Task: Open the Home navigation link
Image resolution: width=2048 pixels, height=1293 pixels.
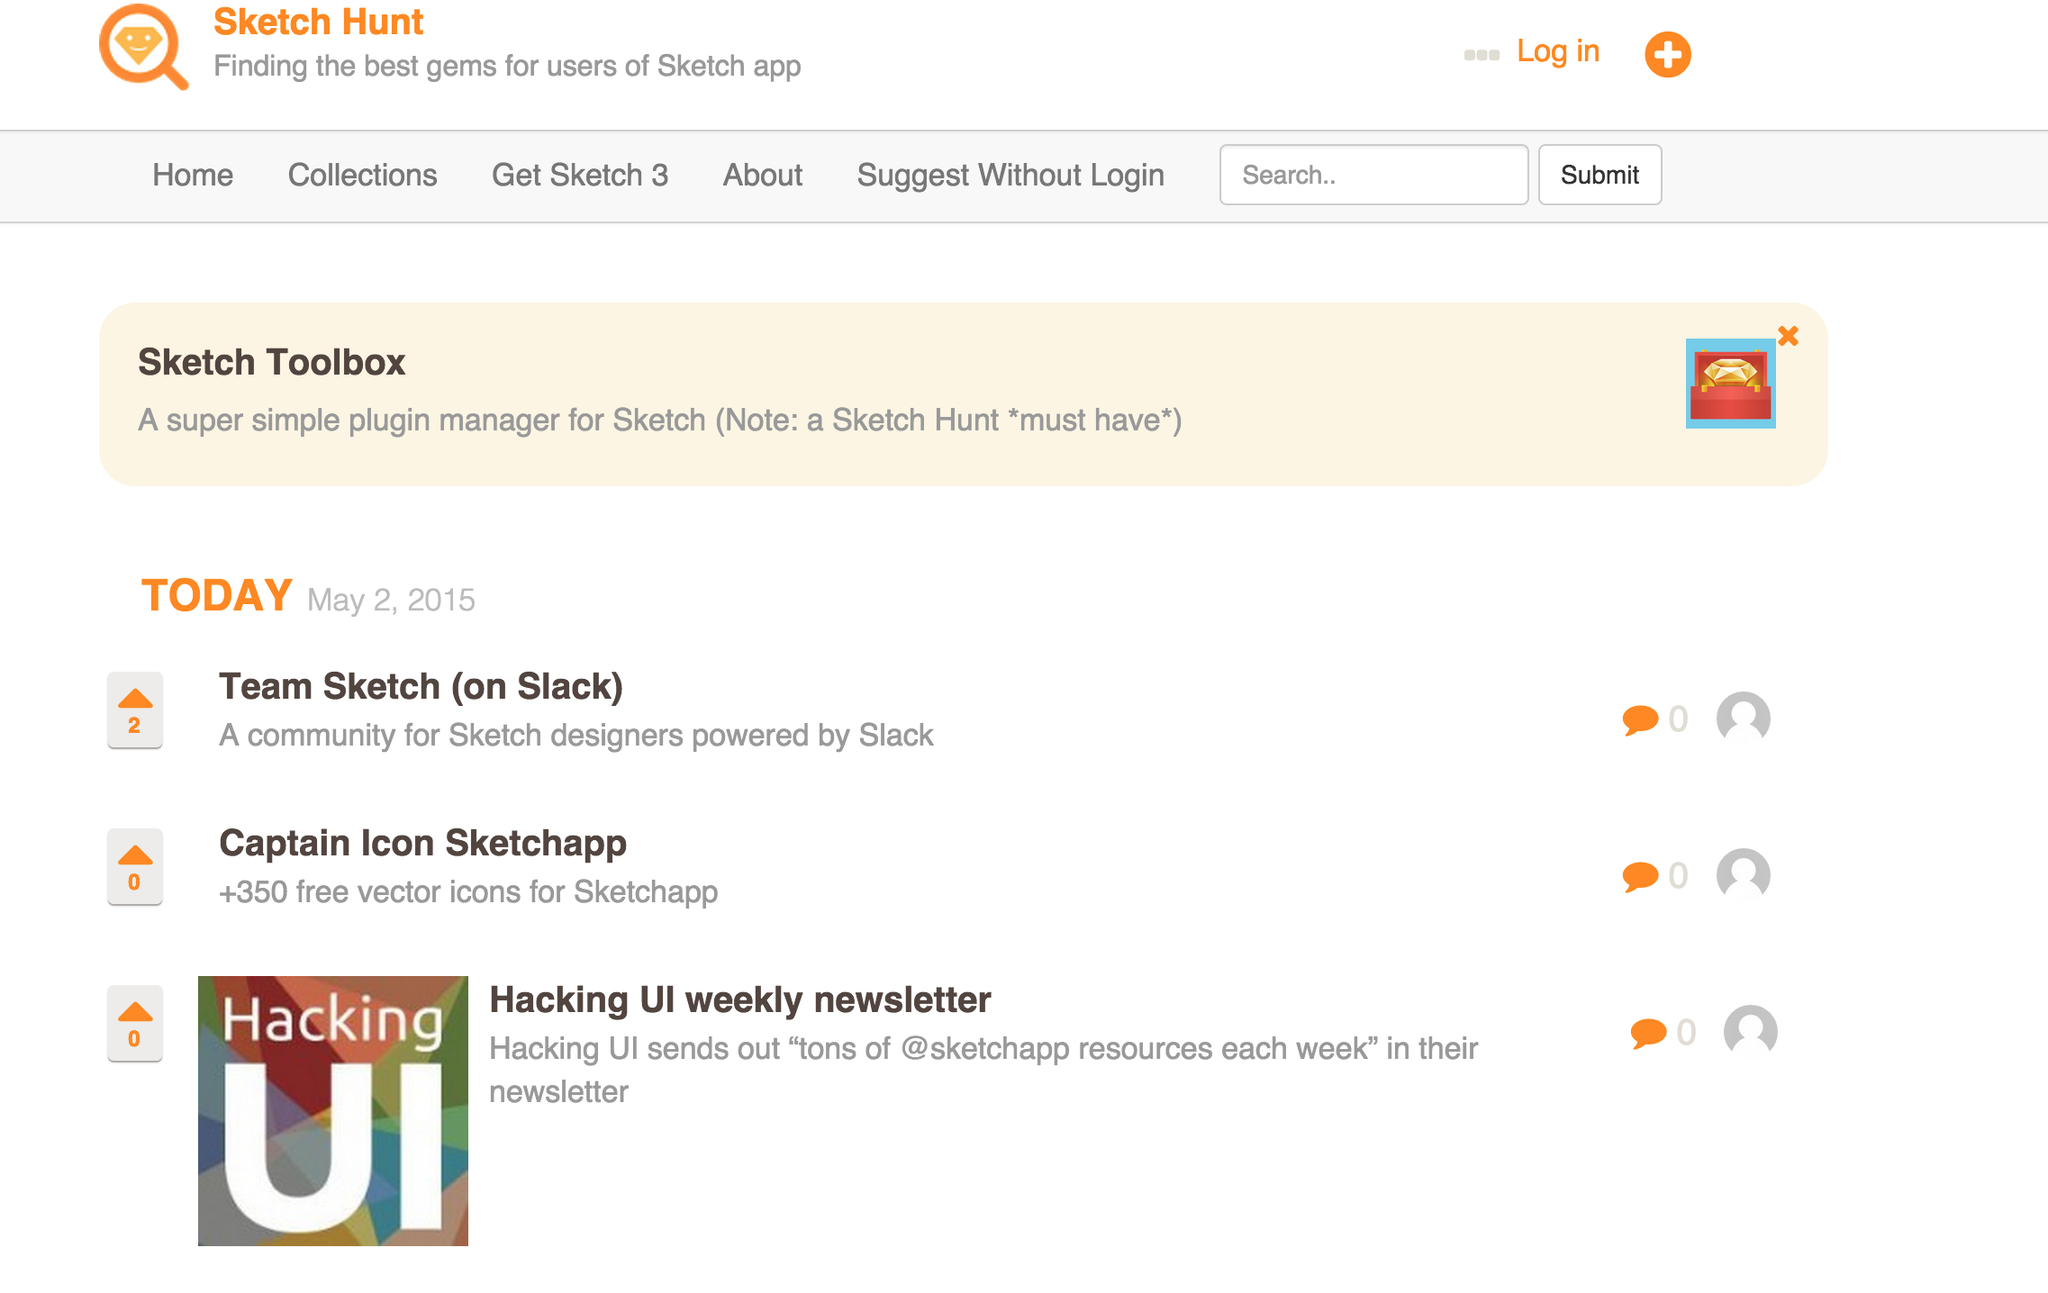Action: (x=191, y=175)
